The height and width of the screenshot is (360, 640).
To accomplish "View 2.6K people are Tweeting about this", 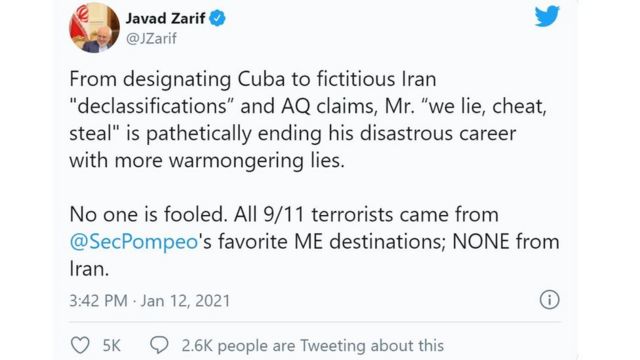I will coord(313,346).
